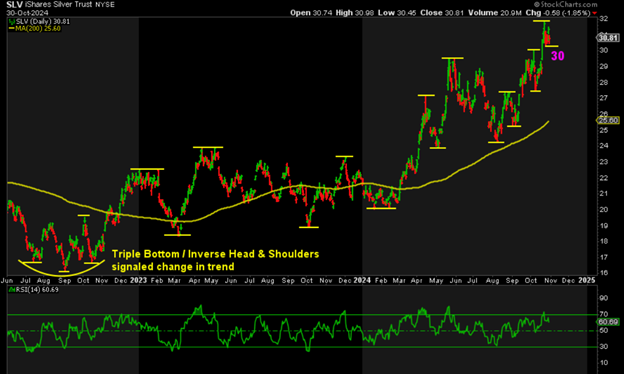Click the magenta 30 support label
Image resolution: width=624 pixels, height=374 pixels.
558,56
